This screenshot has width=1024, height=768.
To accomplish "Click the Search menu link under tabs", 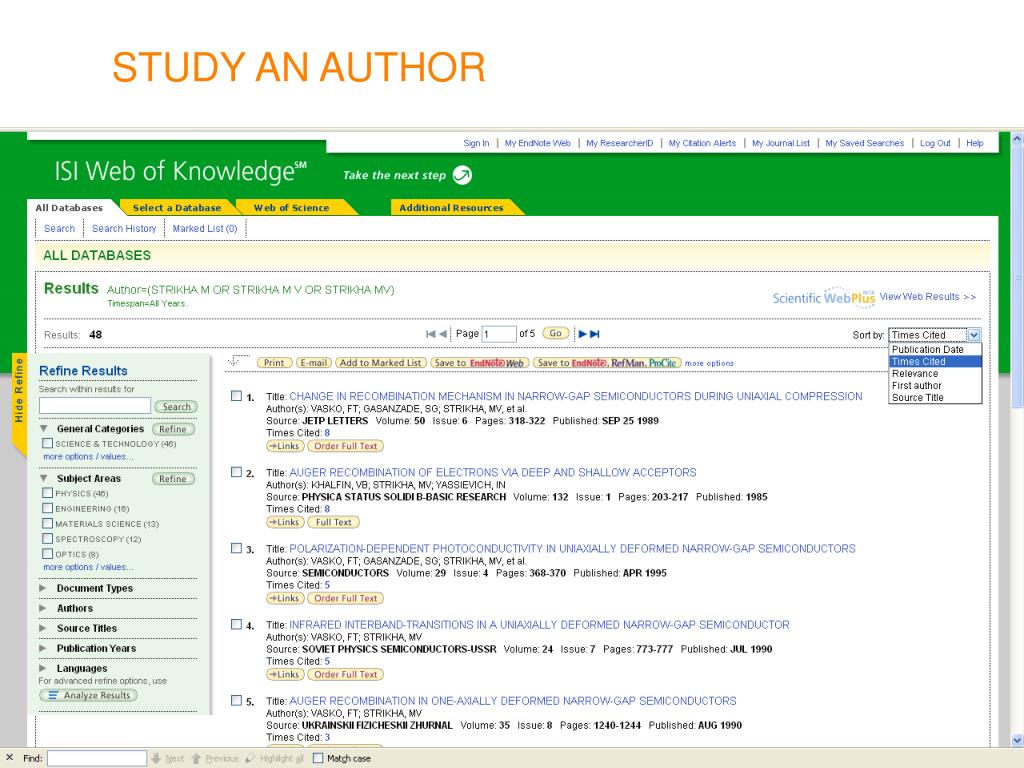I will (59, 229).
